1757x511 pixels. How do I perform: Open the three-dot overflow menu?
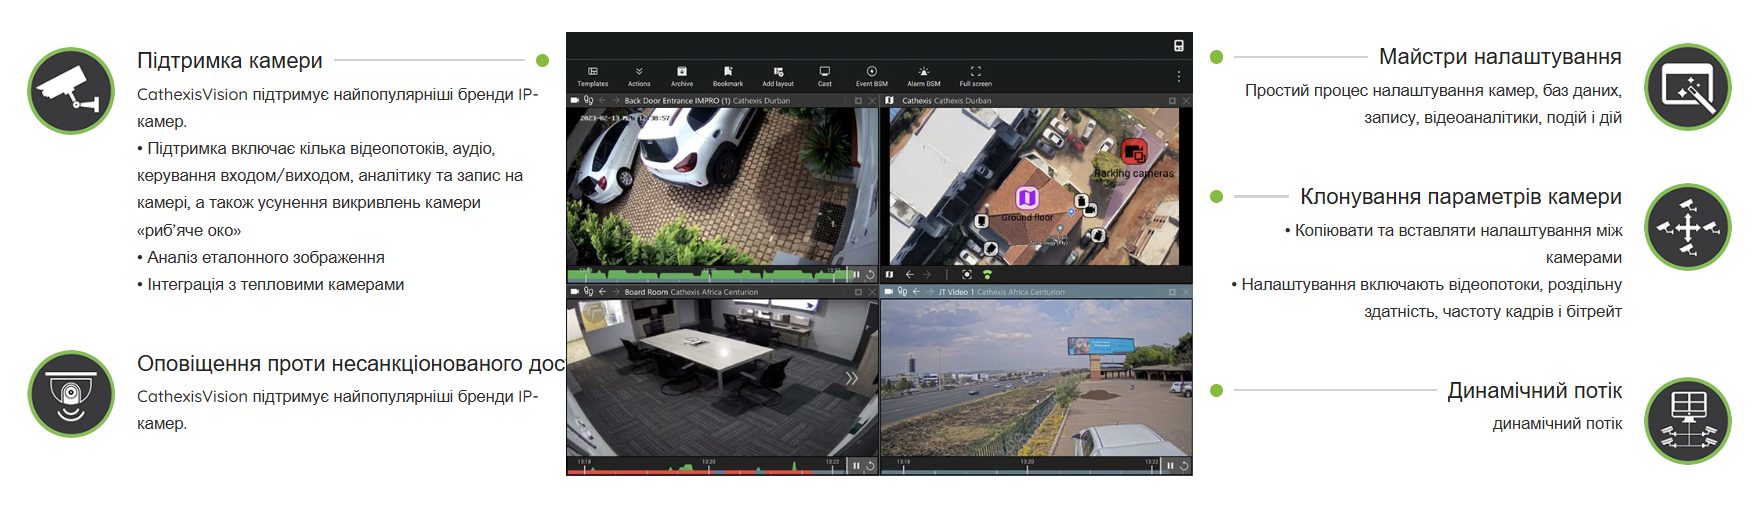tap(1179, 76)
